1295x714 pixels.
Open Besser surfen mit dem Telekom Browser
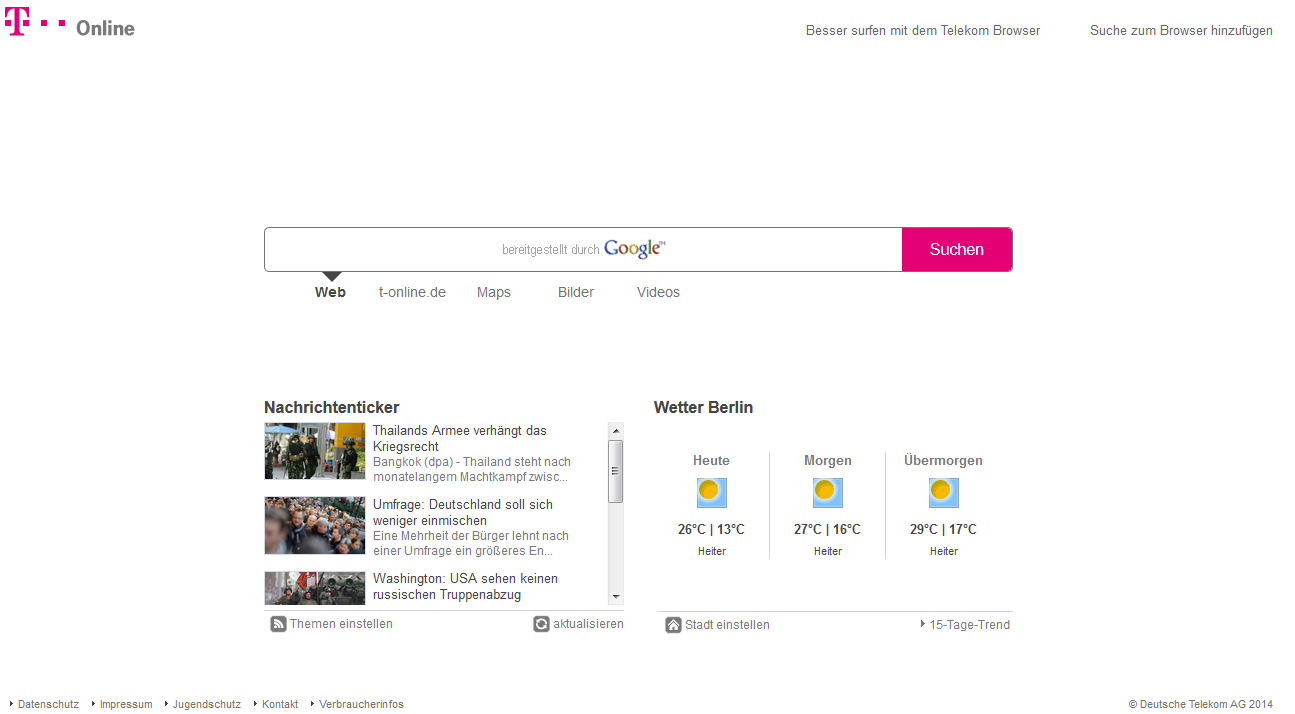tap(923, 31)
